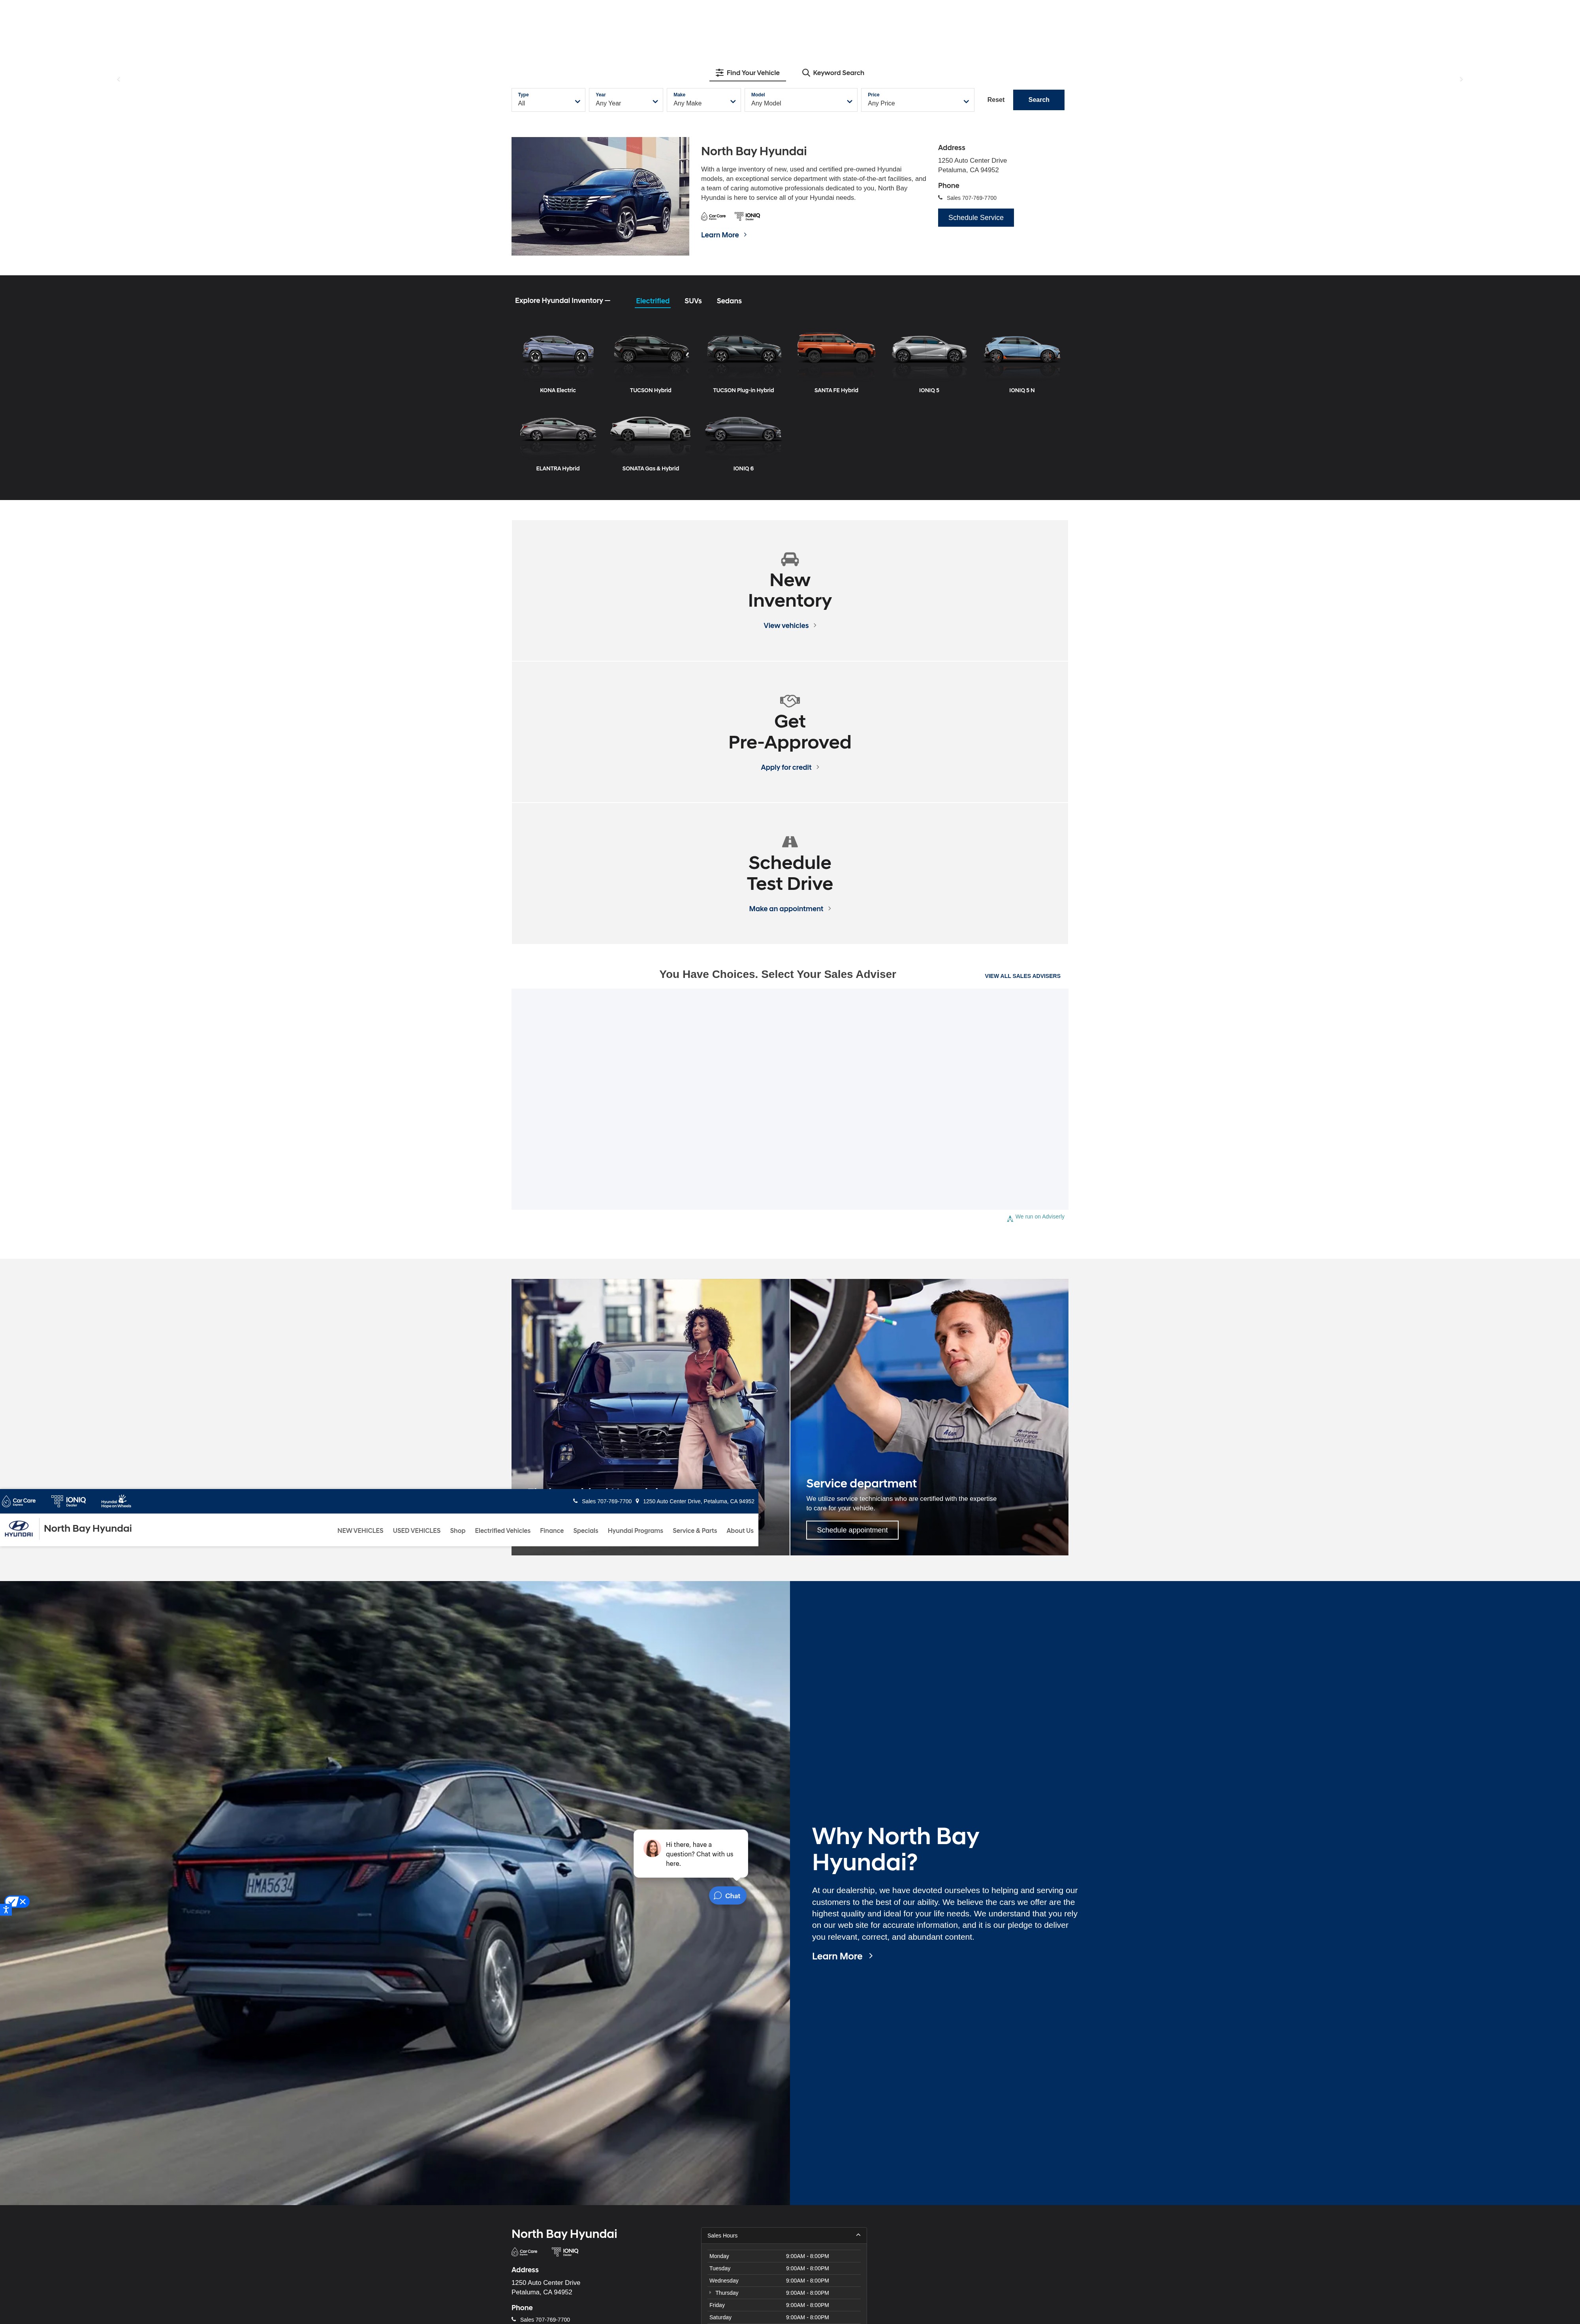This screenshot has width=1580, height=2324.
Task: Click the Car Care logo in the footer
Action: [x=524, y=2252]
